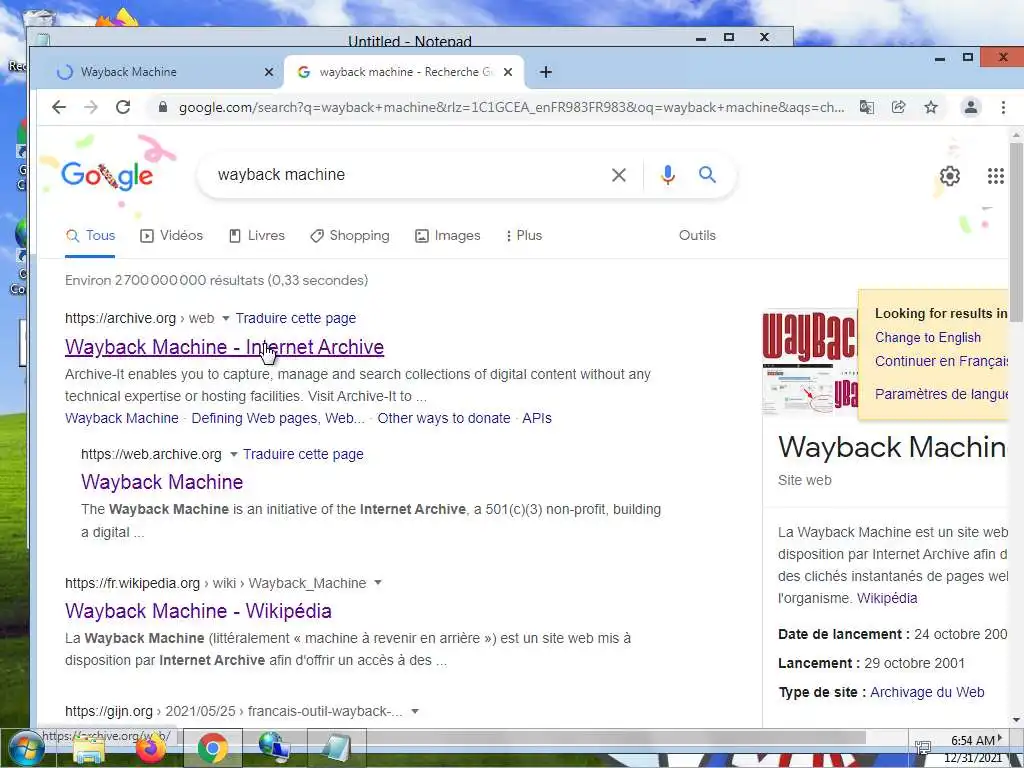
Task: Clear the search box with the X icon
Action: 618,175
